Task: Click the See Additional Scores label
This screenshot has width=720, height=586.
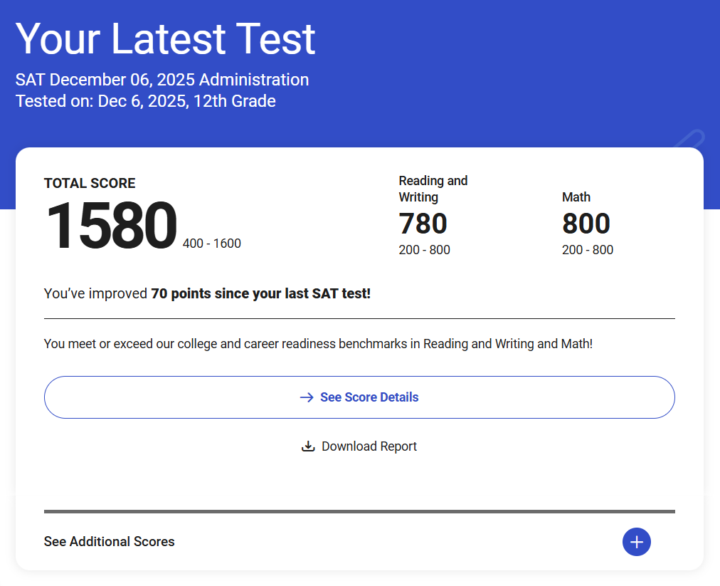Action: click(109, 542)
